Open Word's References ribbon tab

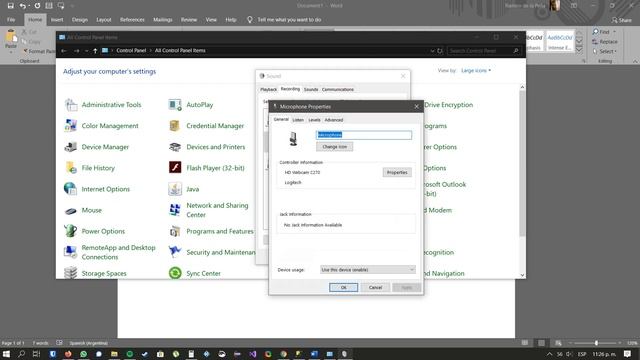tap(132, 20)
